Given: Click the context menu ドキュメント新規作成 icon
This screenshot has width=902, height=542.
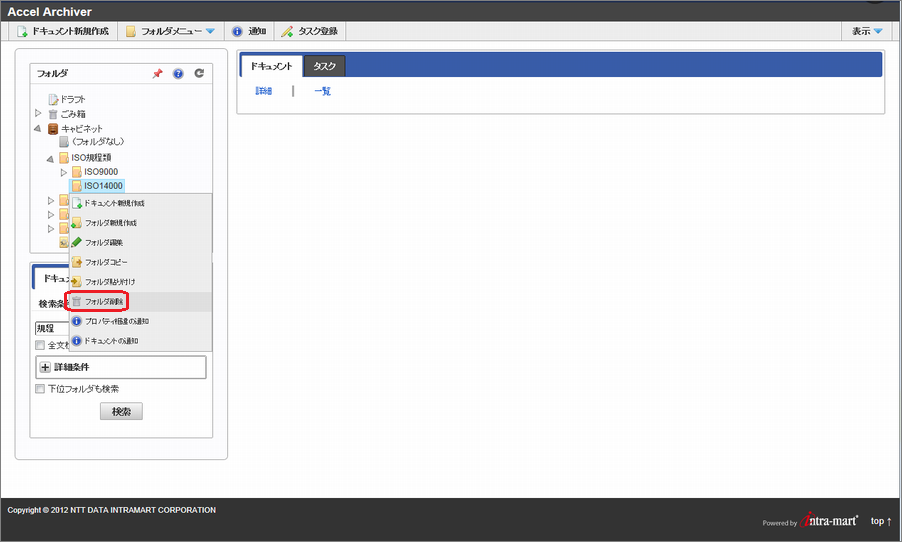Looking at the screenshot, I should pos(77,203).
